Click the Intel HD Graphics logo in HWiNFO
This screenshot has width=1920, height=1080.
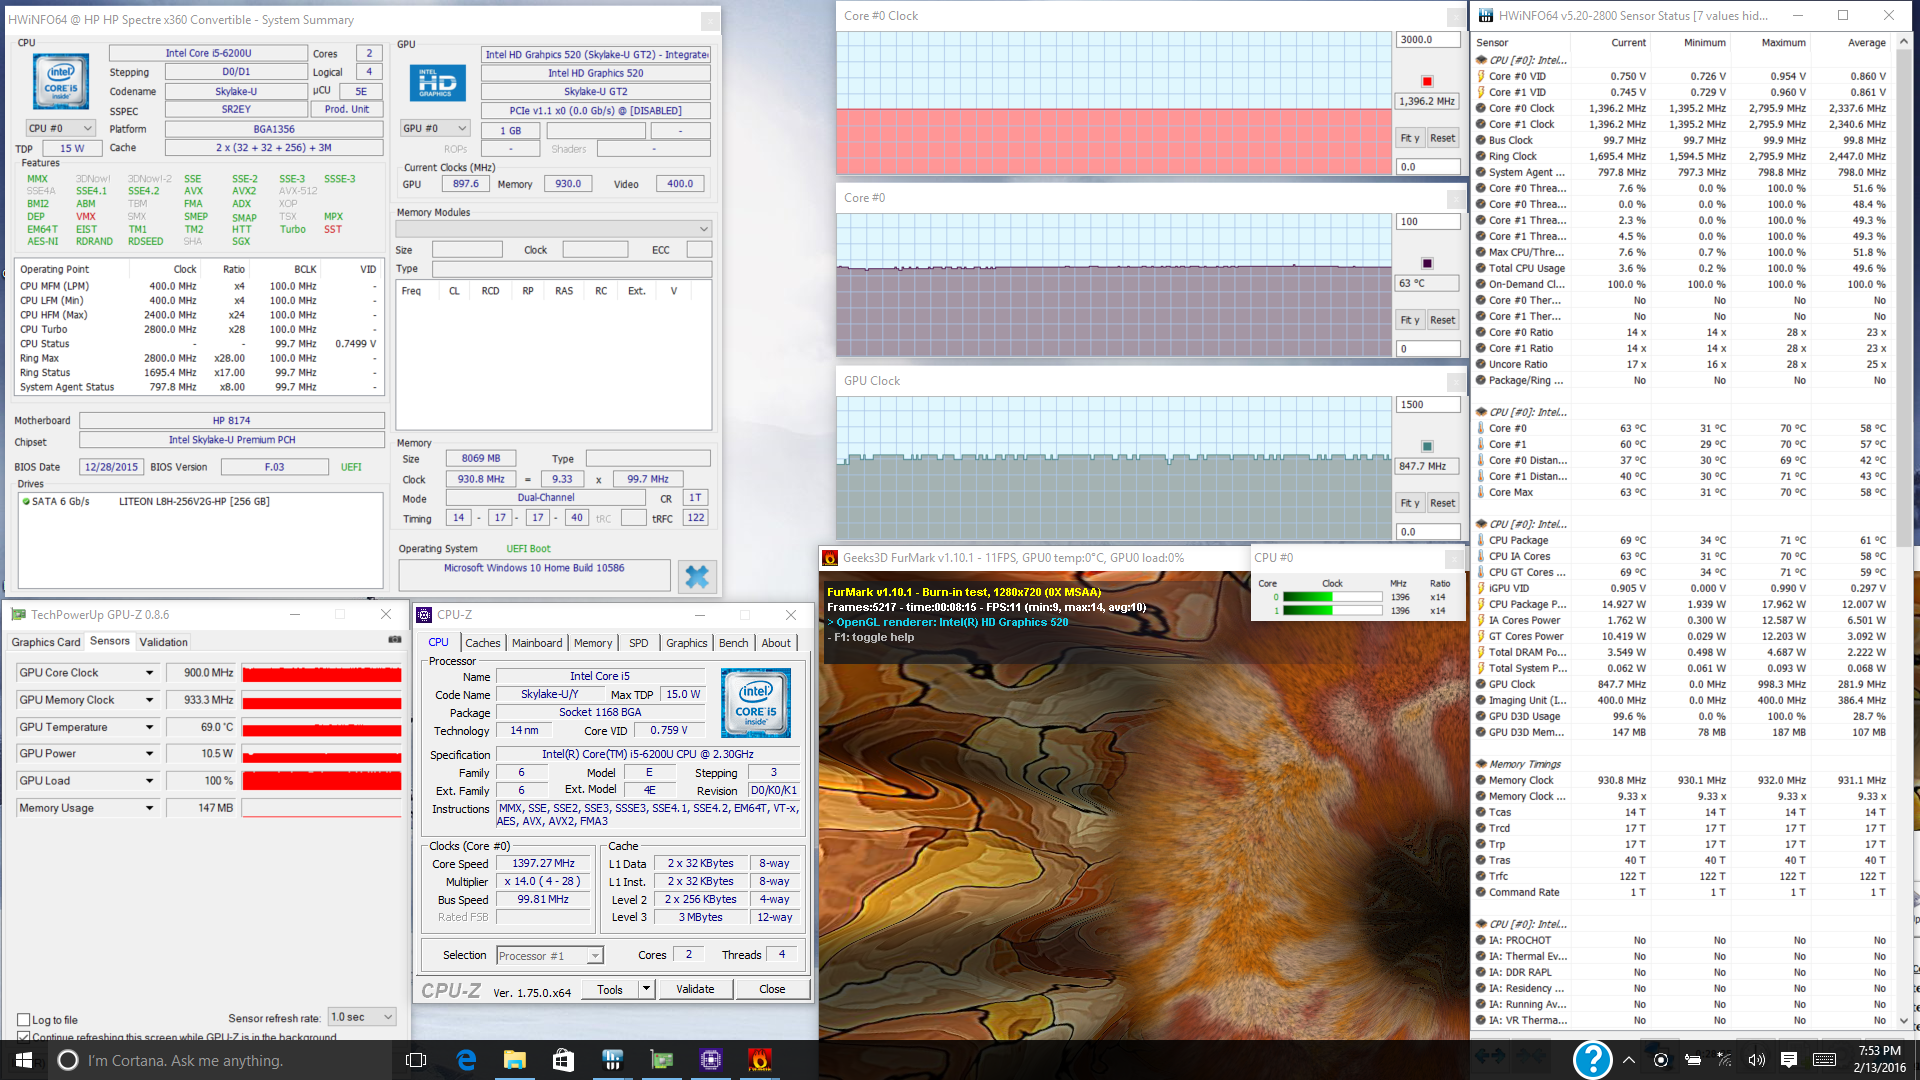[437, 83]
